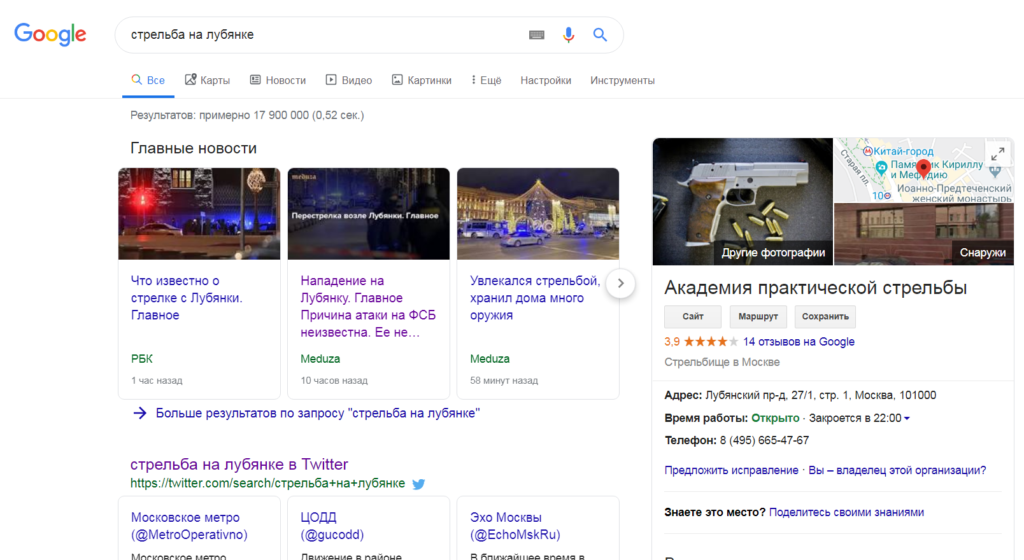Screen dimensions: 1024x560
Task: Open the on-screen keyboard icon
Action: (x=537, y=35)
